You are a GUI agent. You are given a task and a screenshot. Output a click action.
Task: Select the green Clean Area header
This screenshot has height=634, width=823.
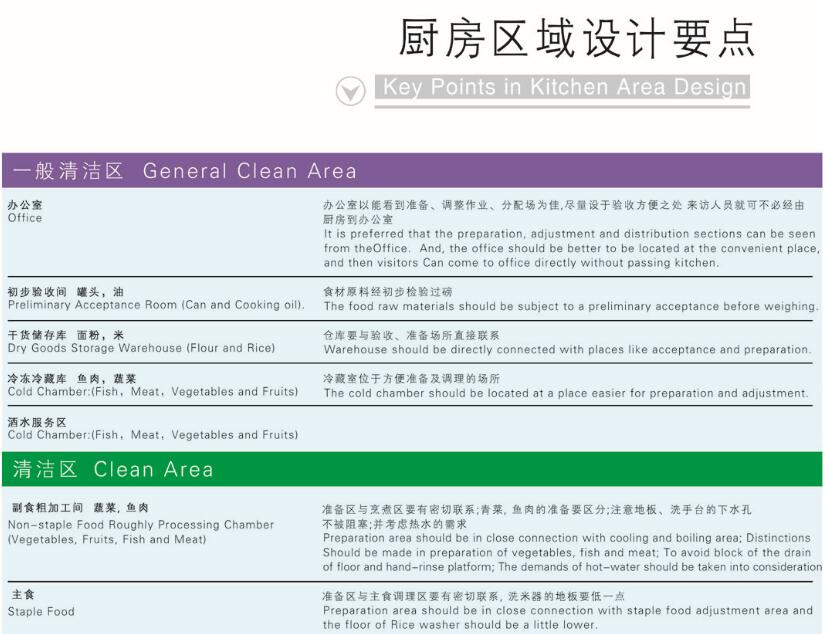coord(411,469)
